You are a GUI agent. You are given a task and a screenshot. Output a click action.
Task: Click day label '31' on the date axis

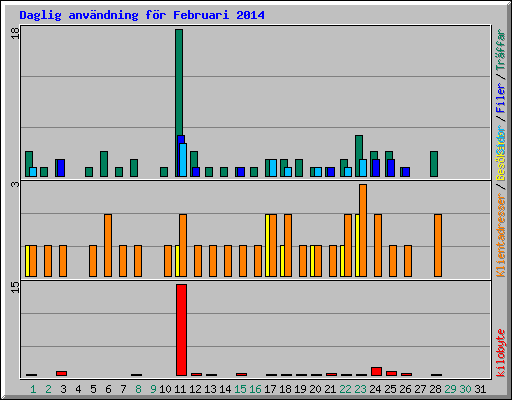point(480,389)
